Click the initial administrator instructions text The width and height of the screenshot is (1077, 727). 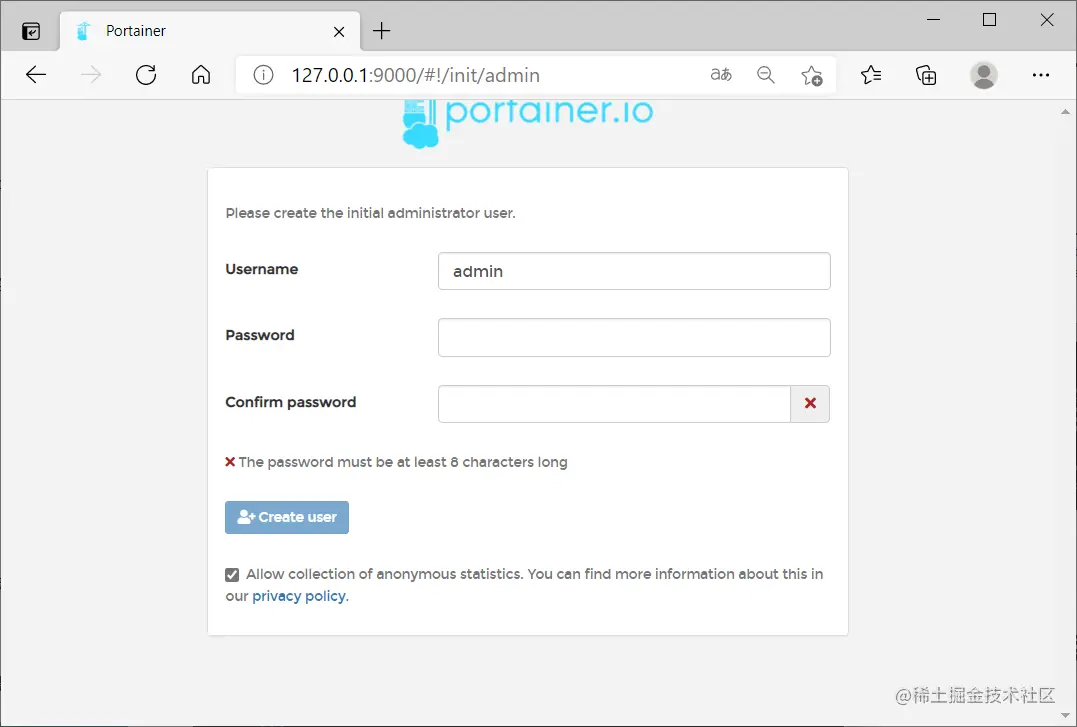370,213
